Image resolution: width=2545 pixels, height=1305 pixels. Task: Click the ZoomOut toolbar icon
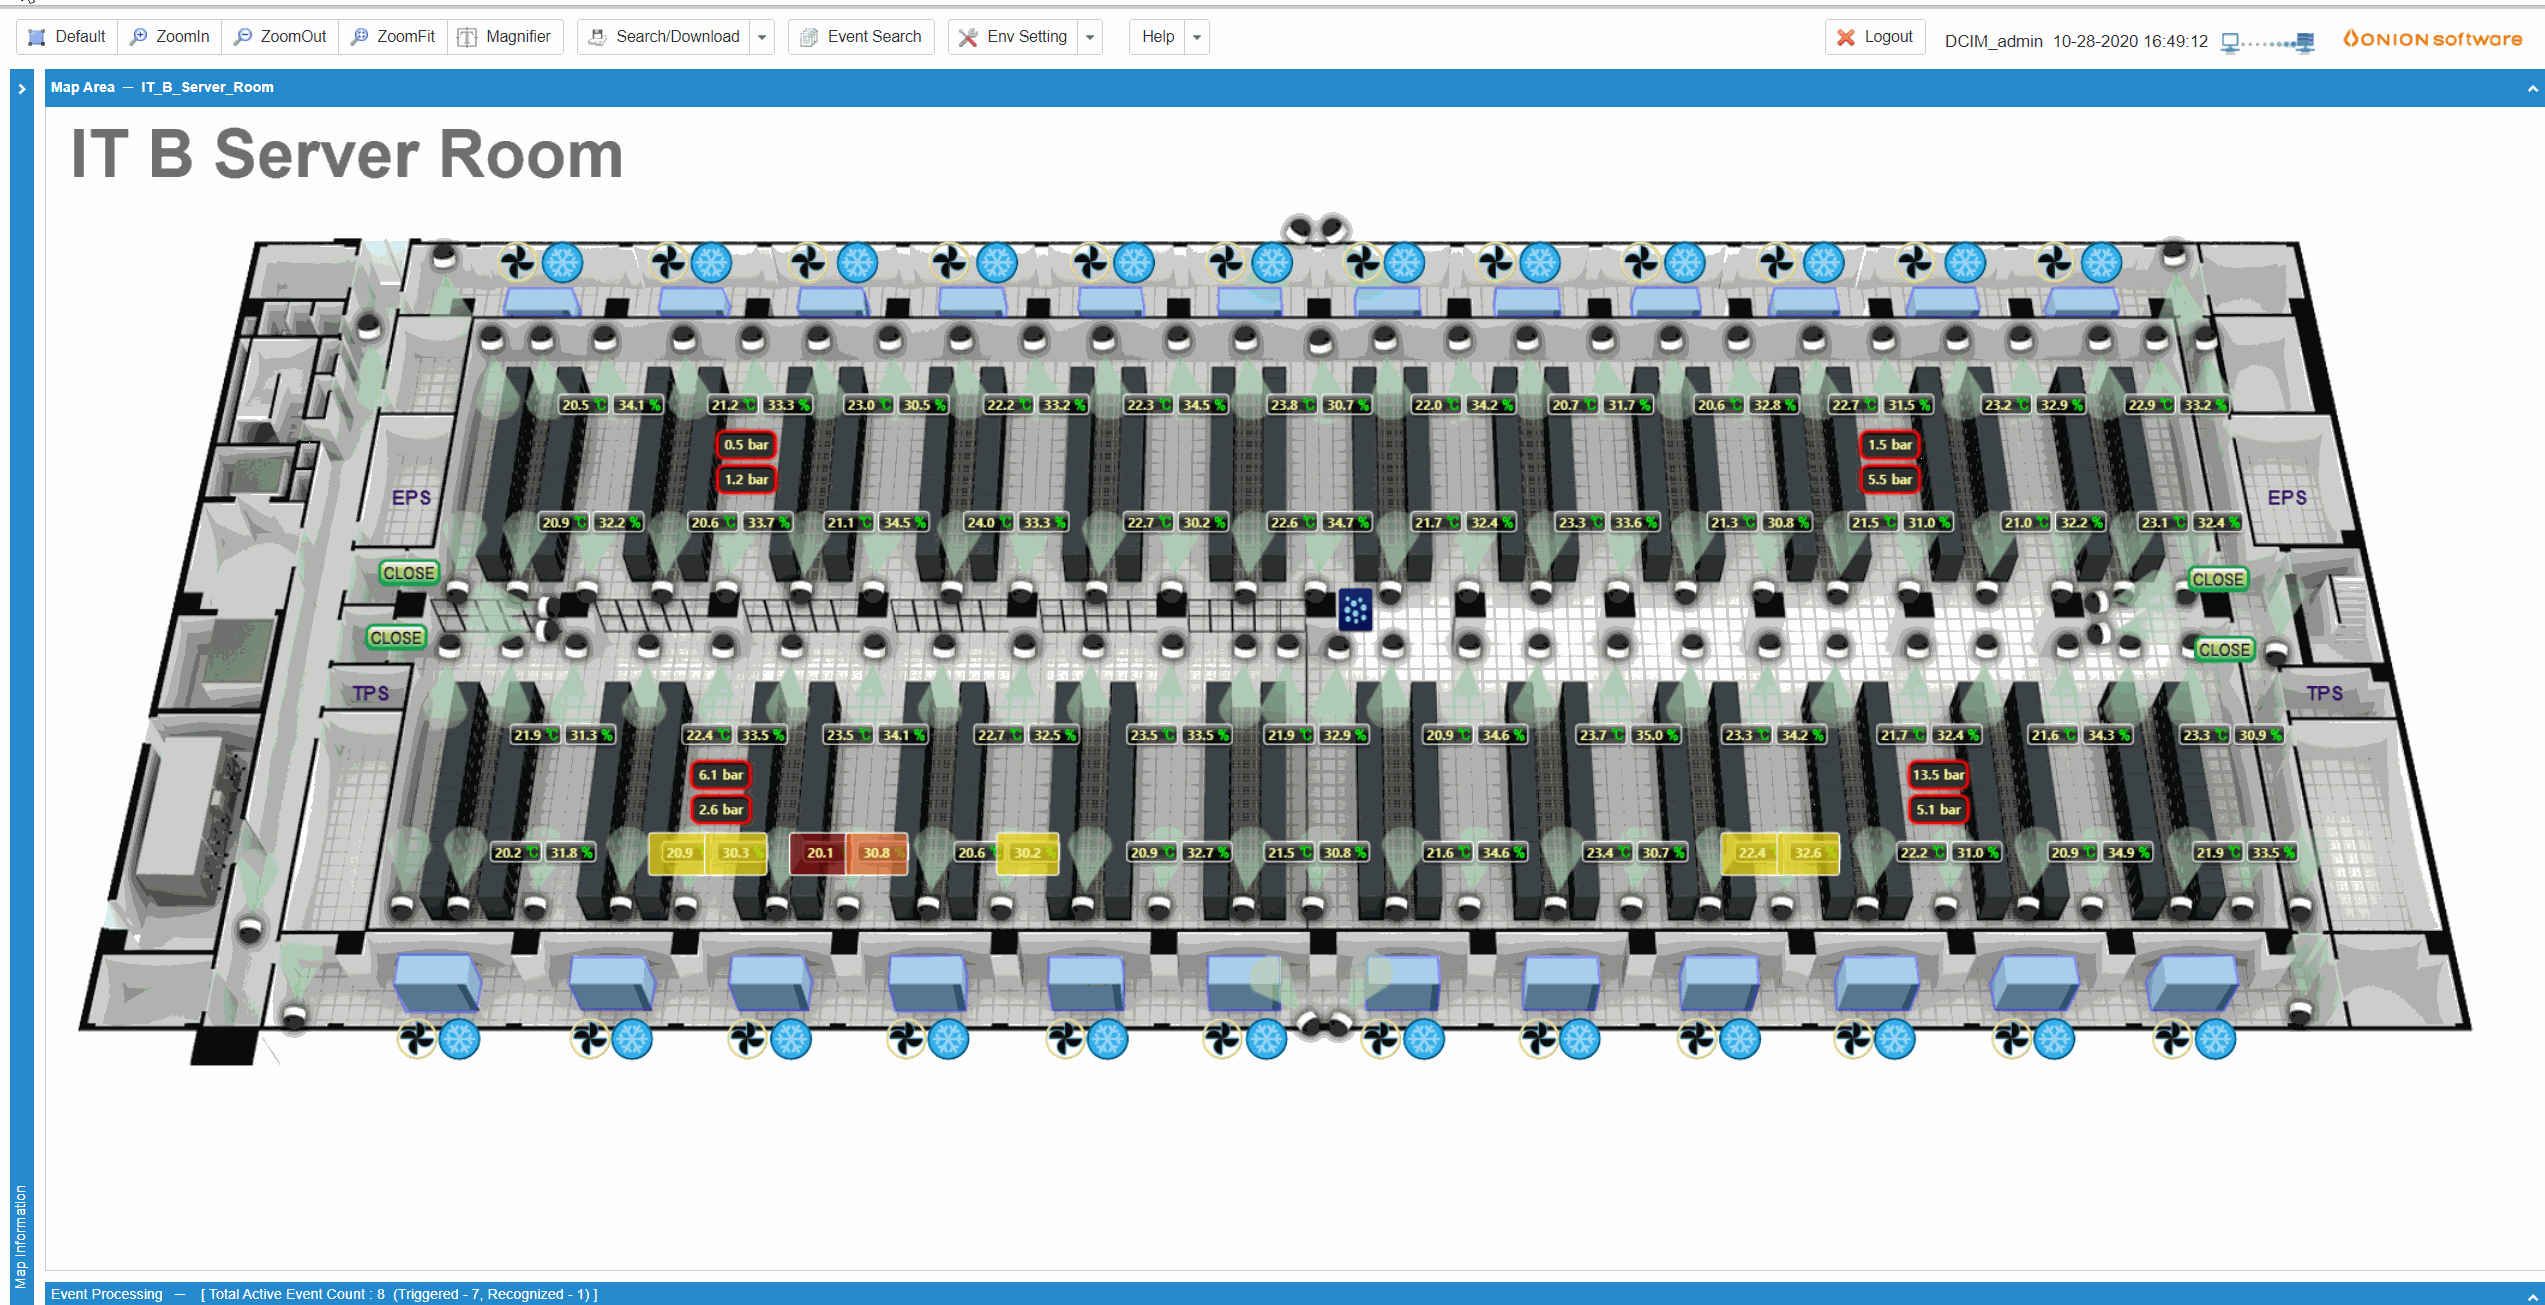[x=243, y=37]
